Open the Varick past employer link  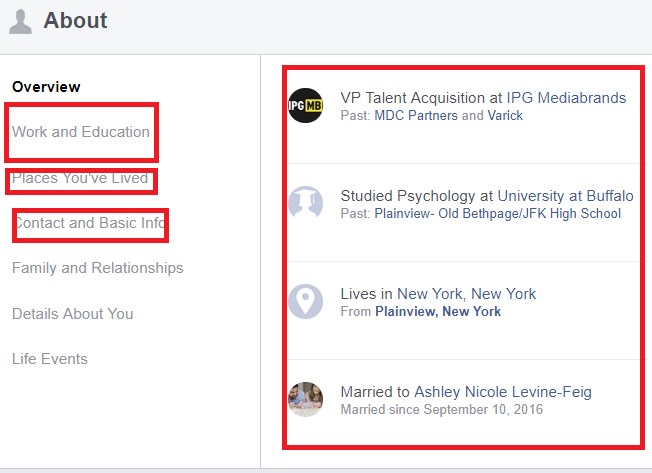point(505,116)
